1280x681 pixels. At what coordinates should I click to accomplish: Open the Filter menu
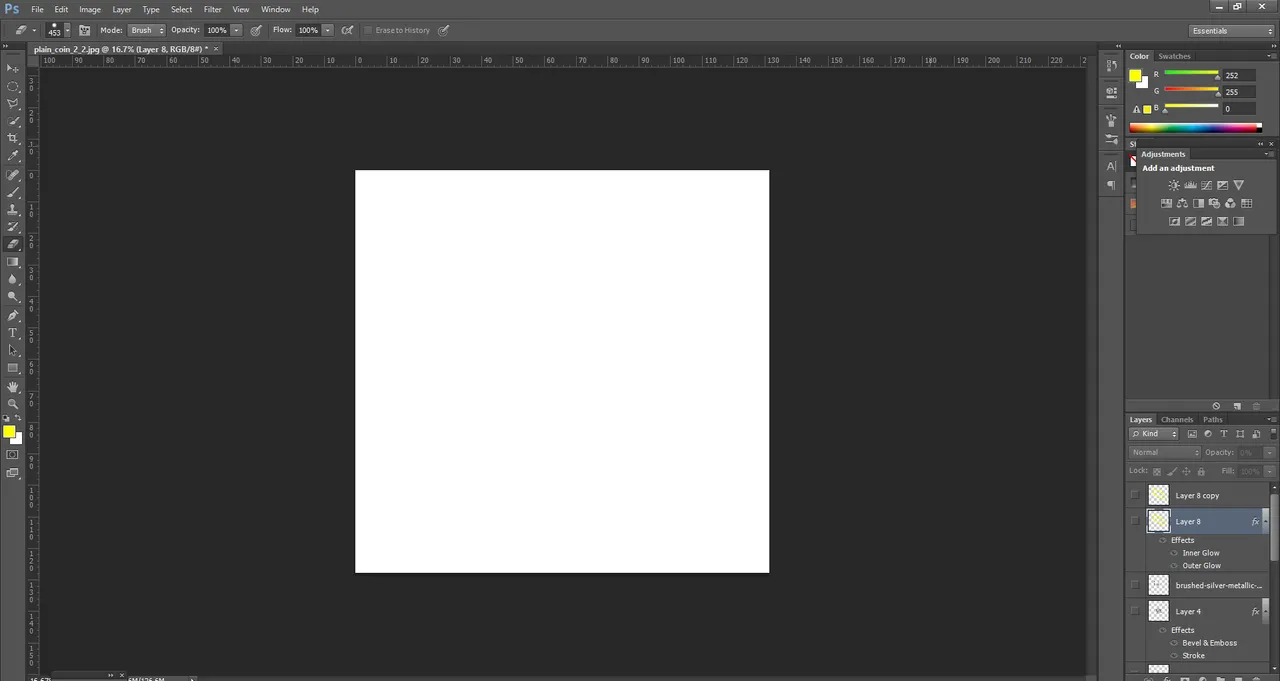[213, 9]
